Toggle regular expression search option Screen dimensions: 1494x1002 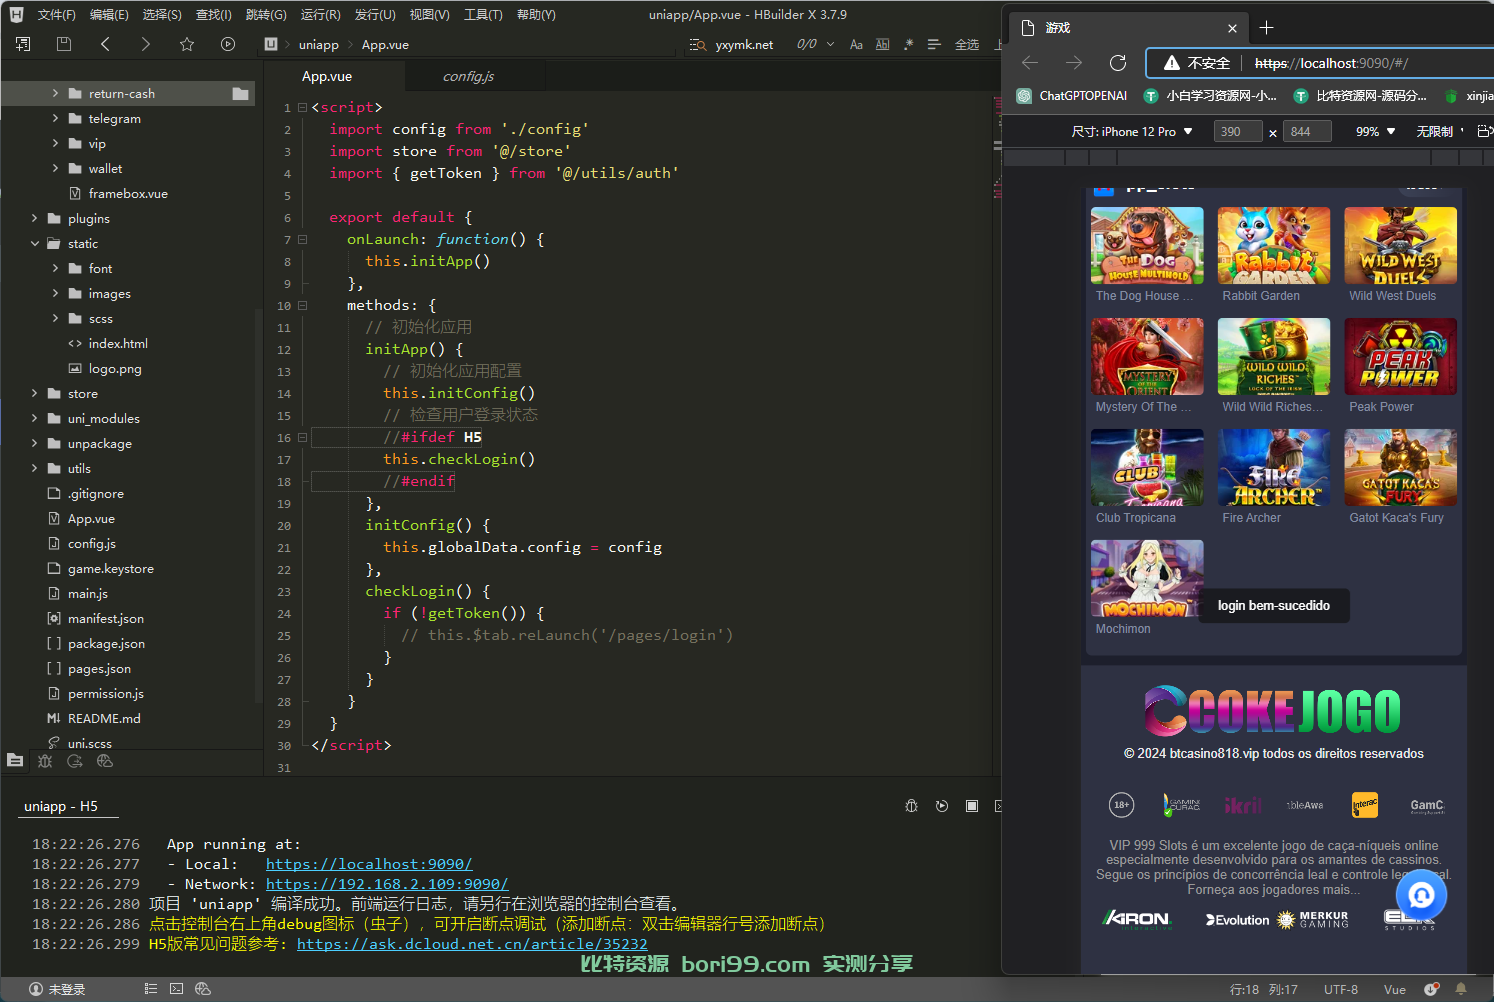coord(908,44)
